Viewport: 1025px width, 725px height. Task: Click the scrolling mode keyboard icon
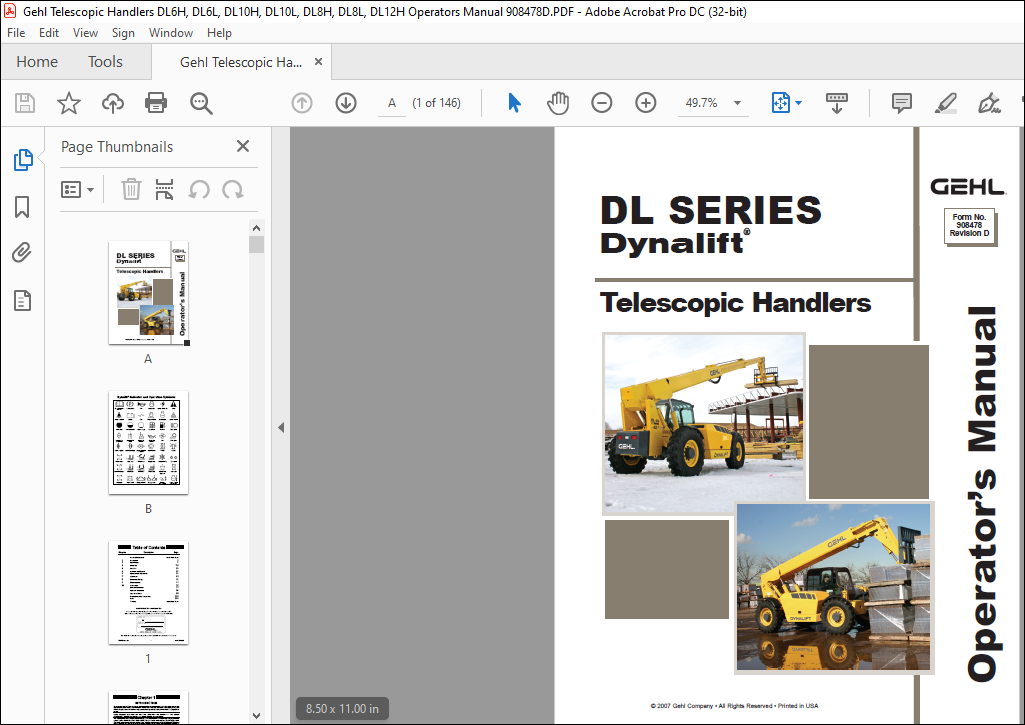point(837,103)
